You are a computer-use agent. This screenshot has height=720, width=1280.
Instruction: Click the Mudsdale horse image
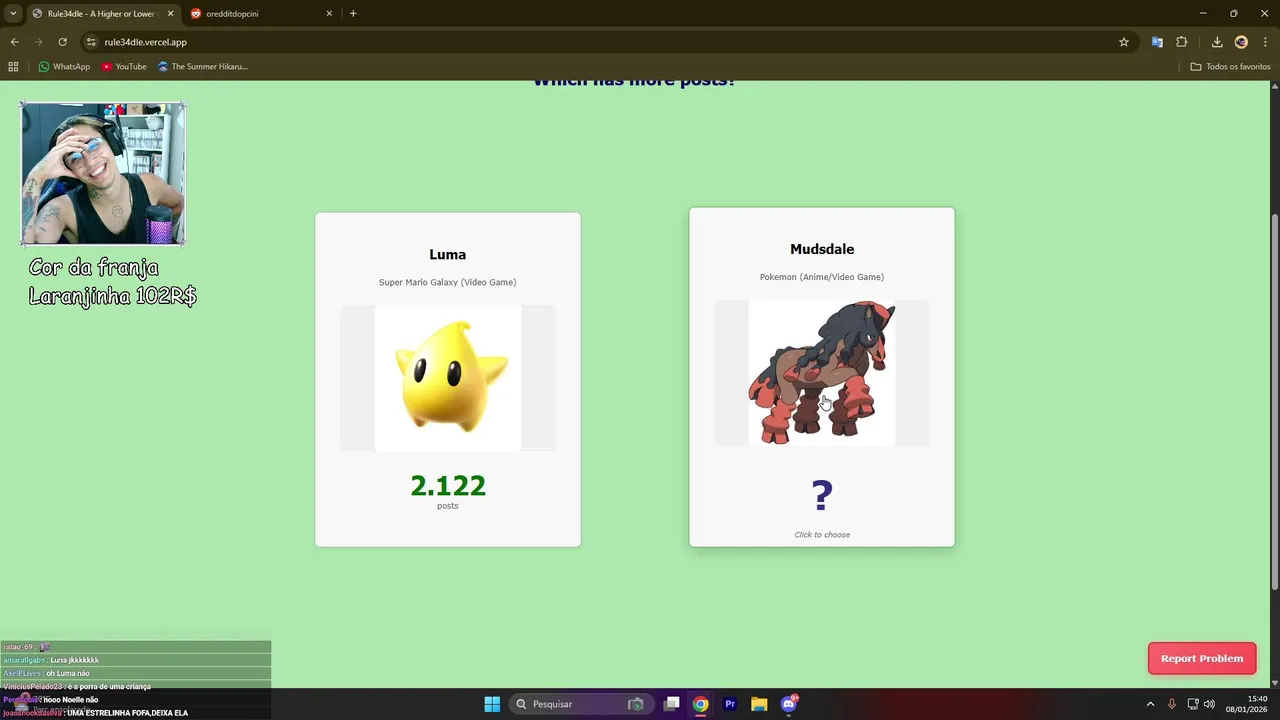[822, 373]
